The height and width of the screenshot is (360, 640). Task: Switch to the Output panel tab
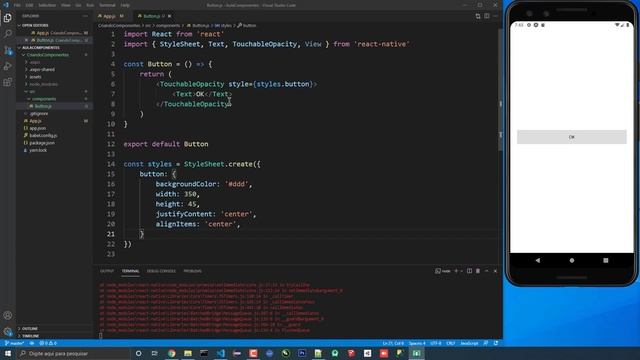(107, 271)
